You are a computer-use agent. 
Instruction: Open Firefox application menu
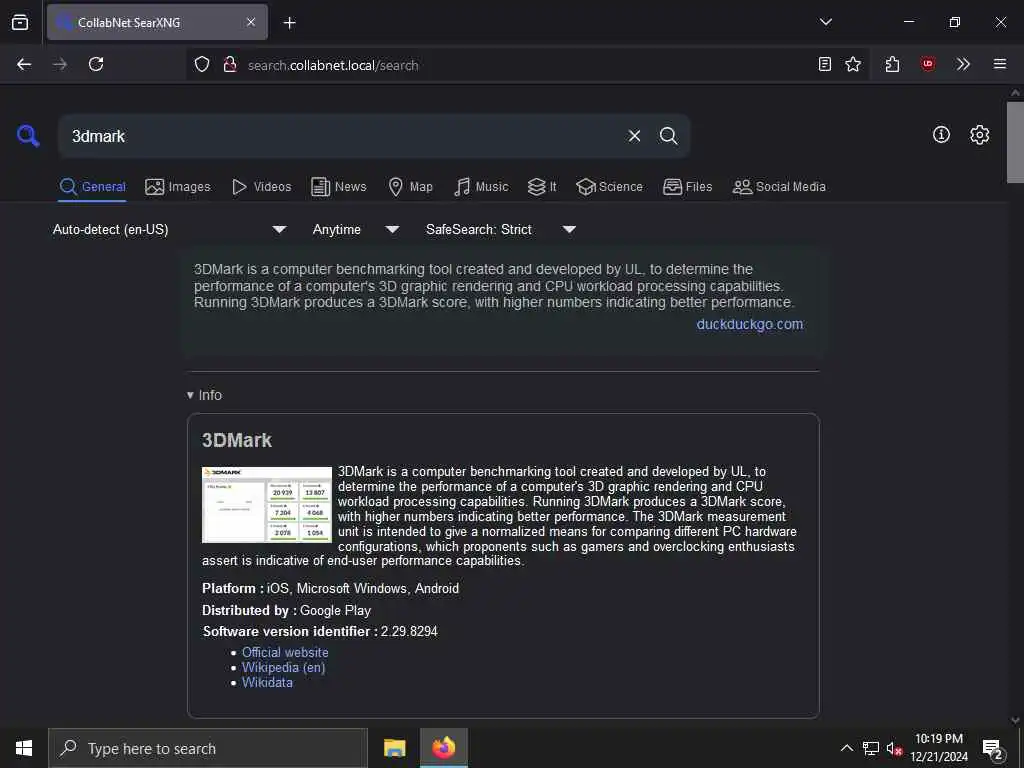(1000, 64)
